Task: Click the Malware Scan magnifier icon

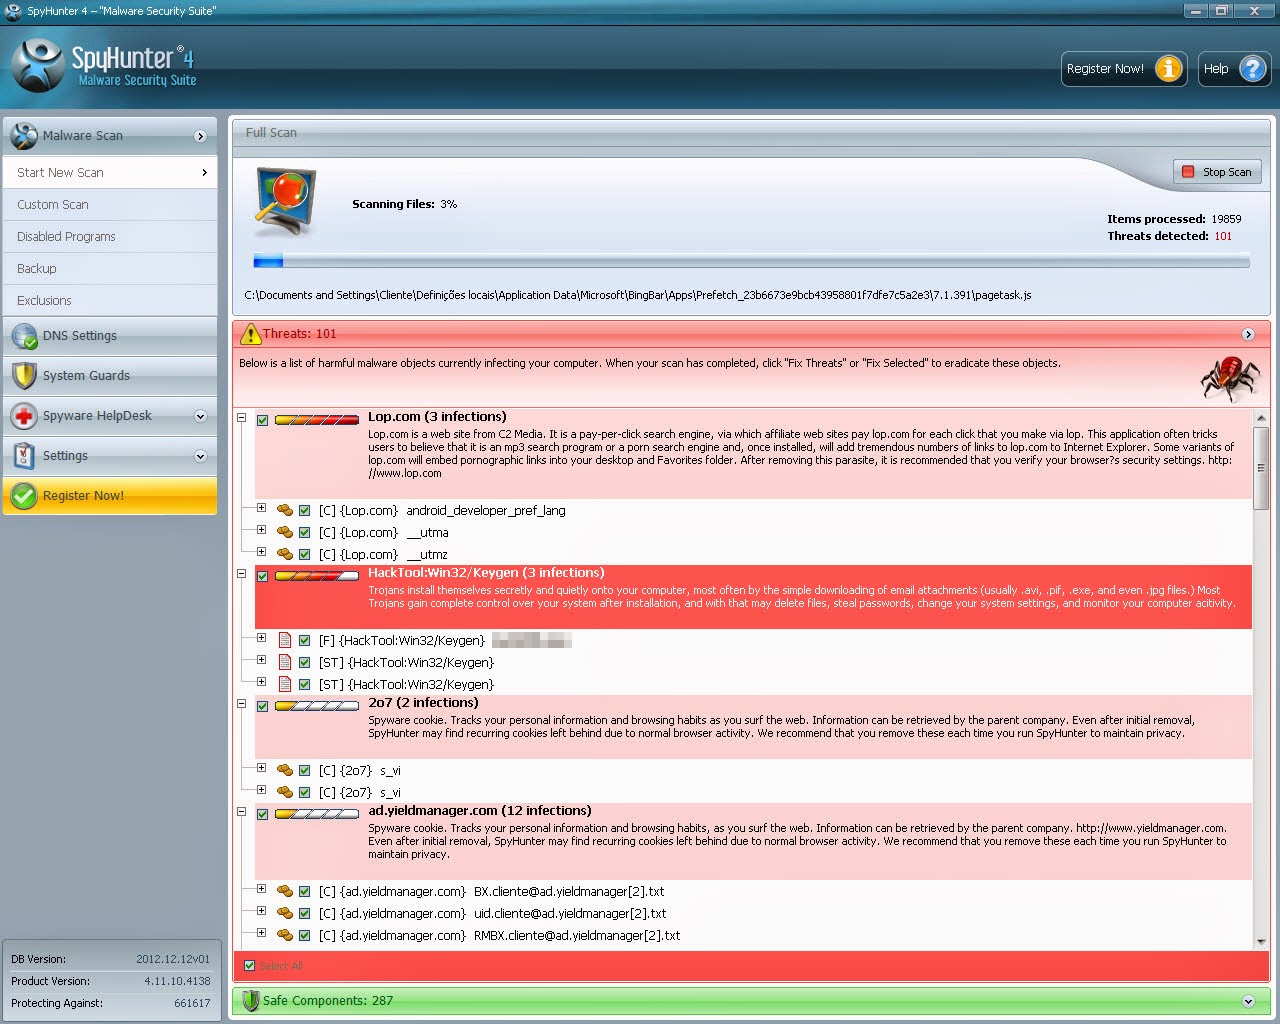Action: click(24, 135)
